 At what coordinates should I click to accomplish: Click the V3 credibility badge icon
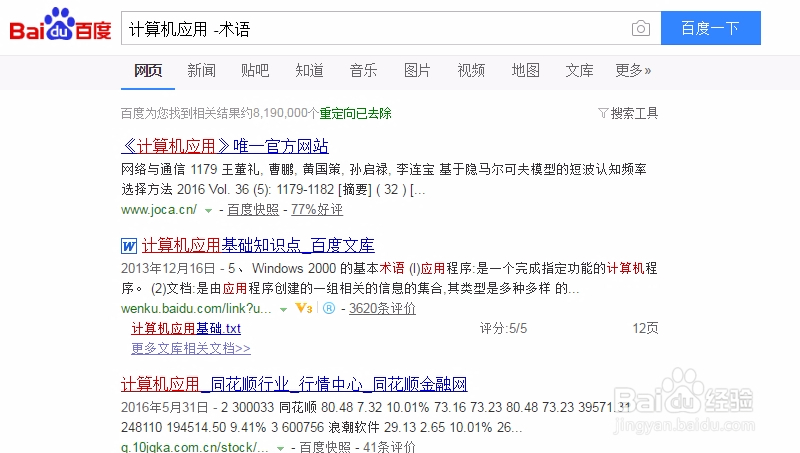[x=304, y=308]
